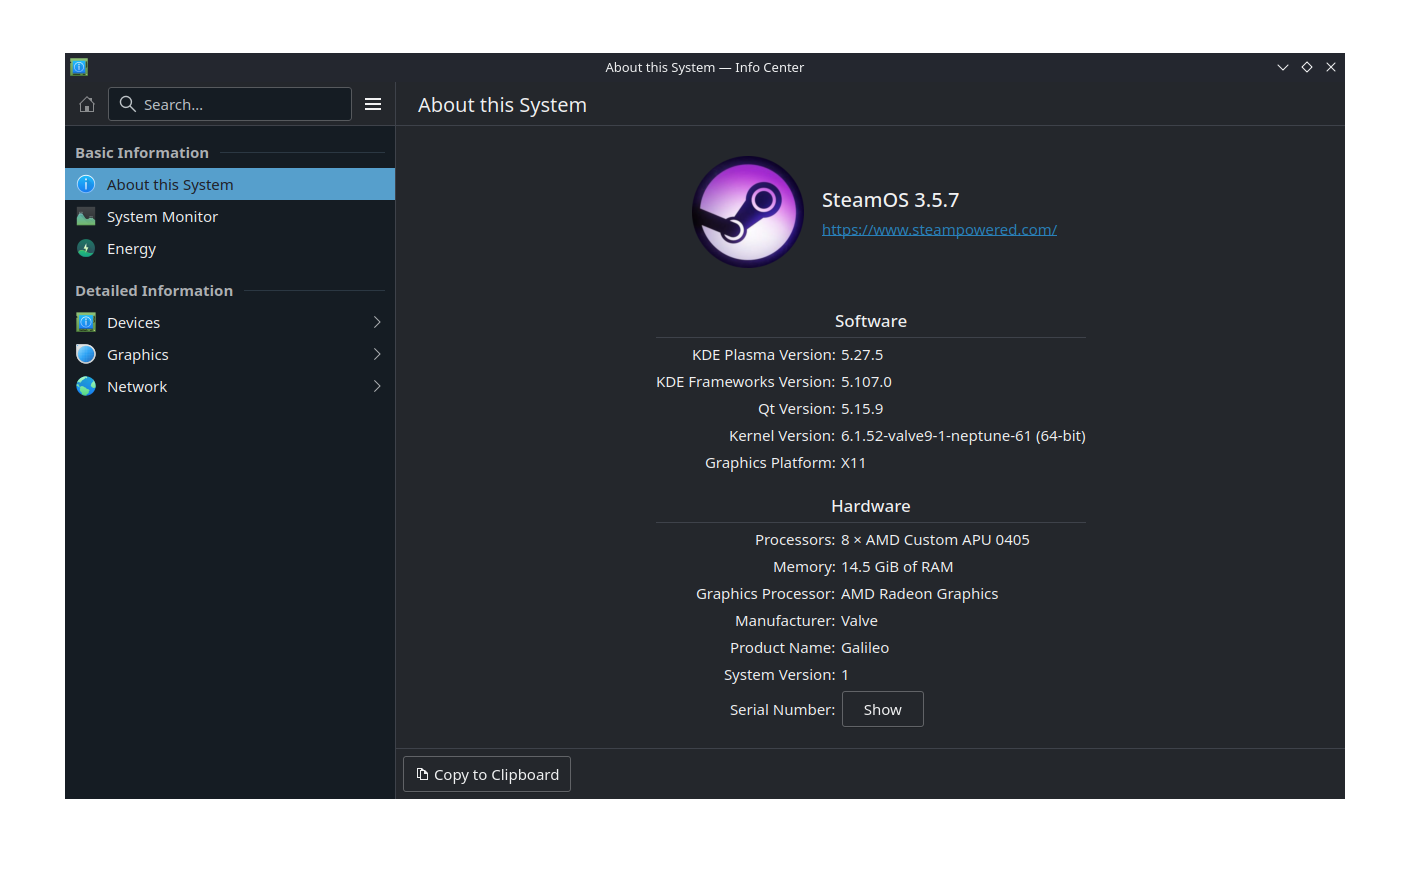This screenshot has height=876, width=1410.
Task: Click the Hardware section heading
Action: point(871,506)
